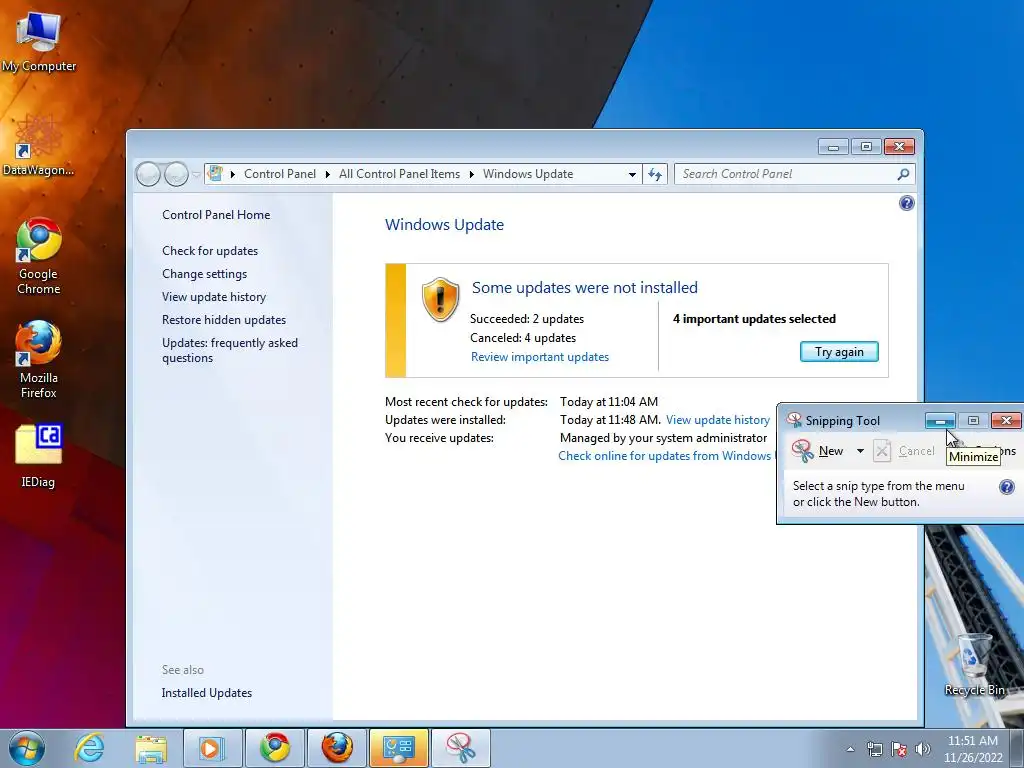
Task: Click View update history beside install time
Action: click(718, 420)
